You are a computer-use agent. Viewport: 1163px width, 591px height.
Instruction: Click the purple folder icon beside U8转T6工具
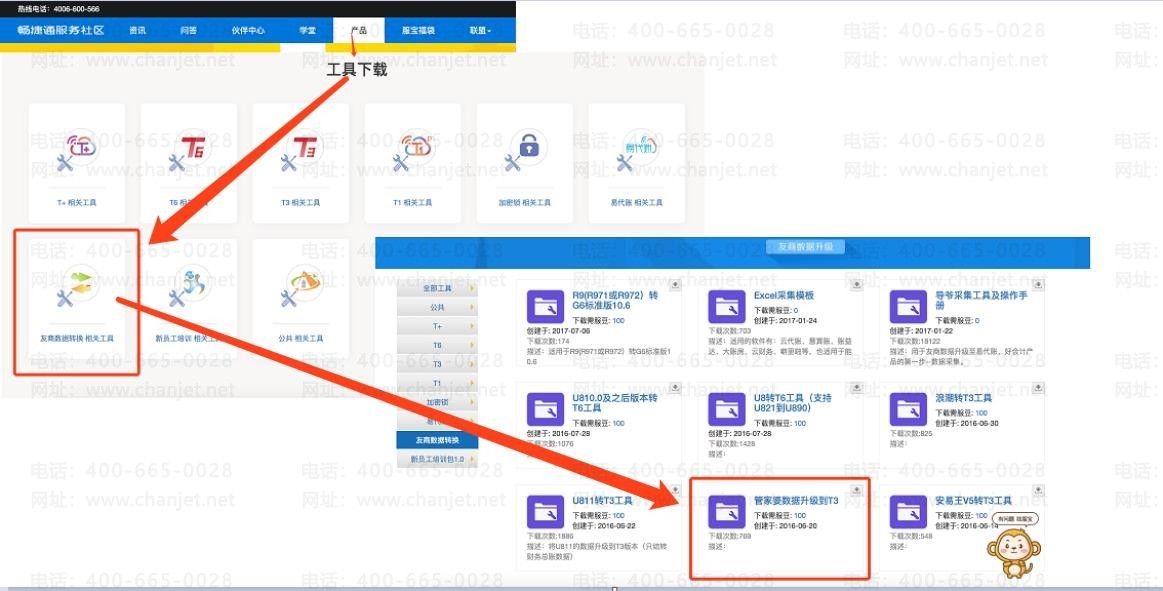(726, 409)
